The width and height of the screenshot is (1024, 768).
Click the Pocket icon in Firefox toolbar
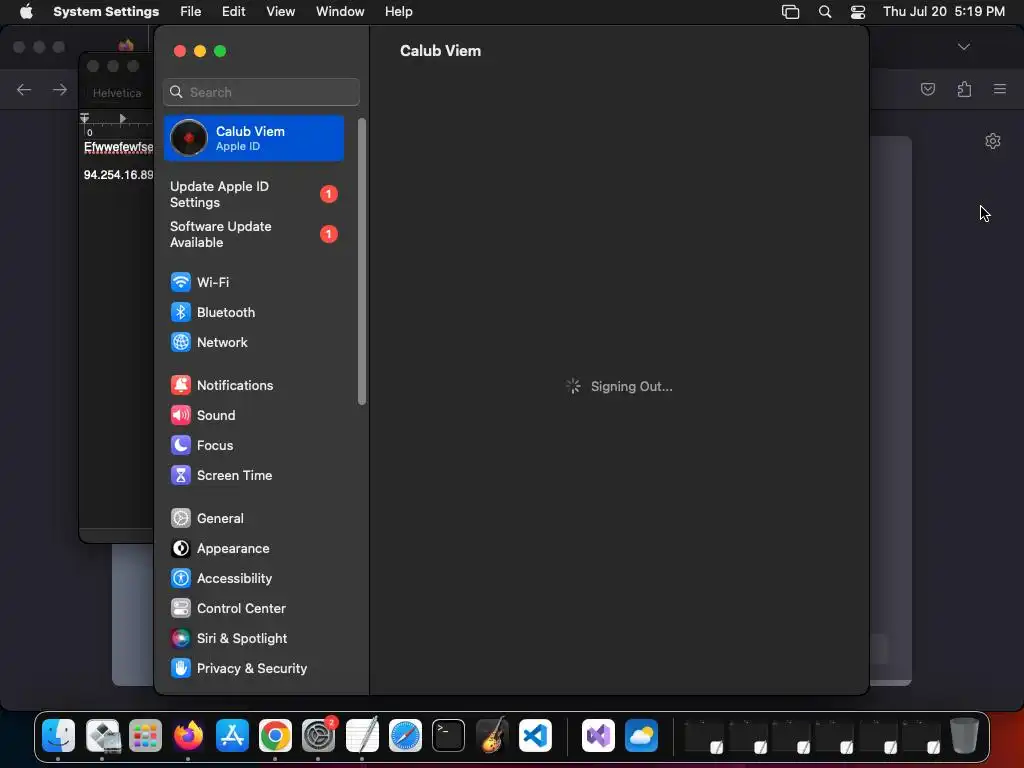click(x=928, y=89)
